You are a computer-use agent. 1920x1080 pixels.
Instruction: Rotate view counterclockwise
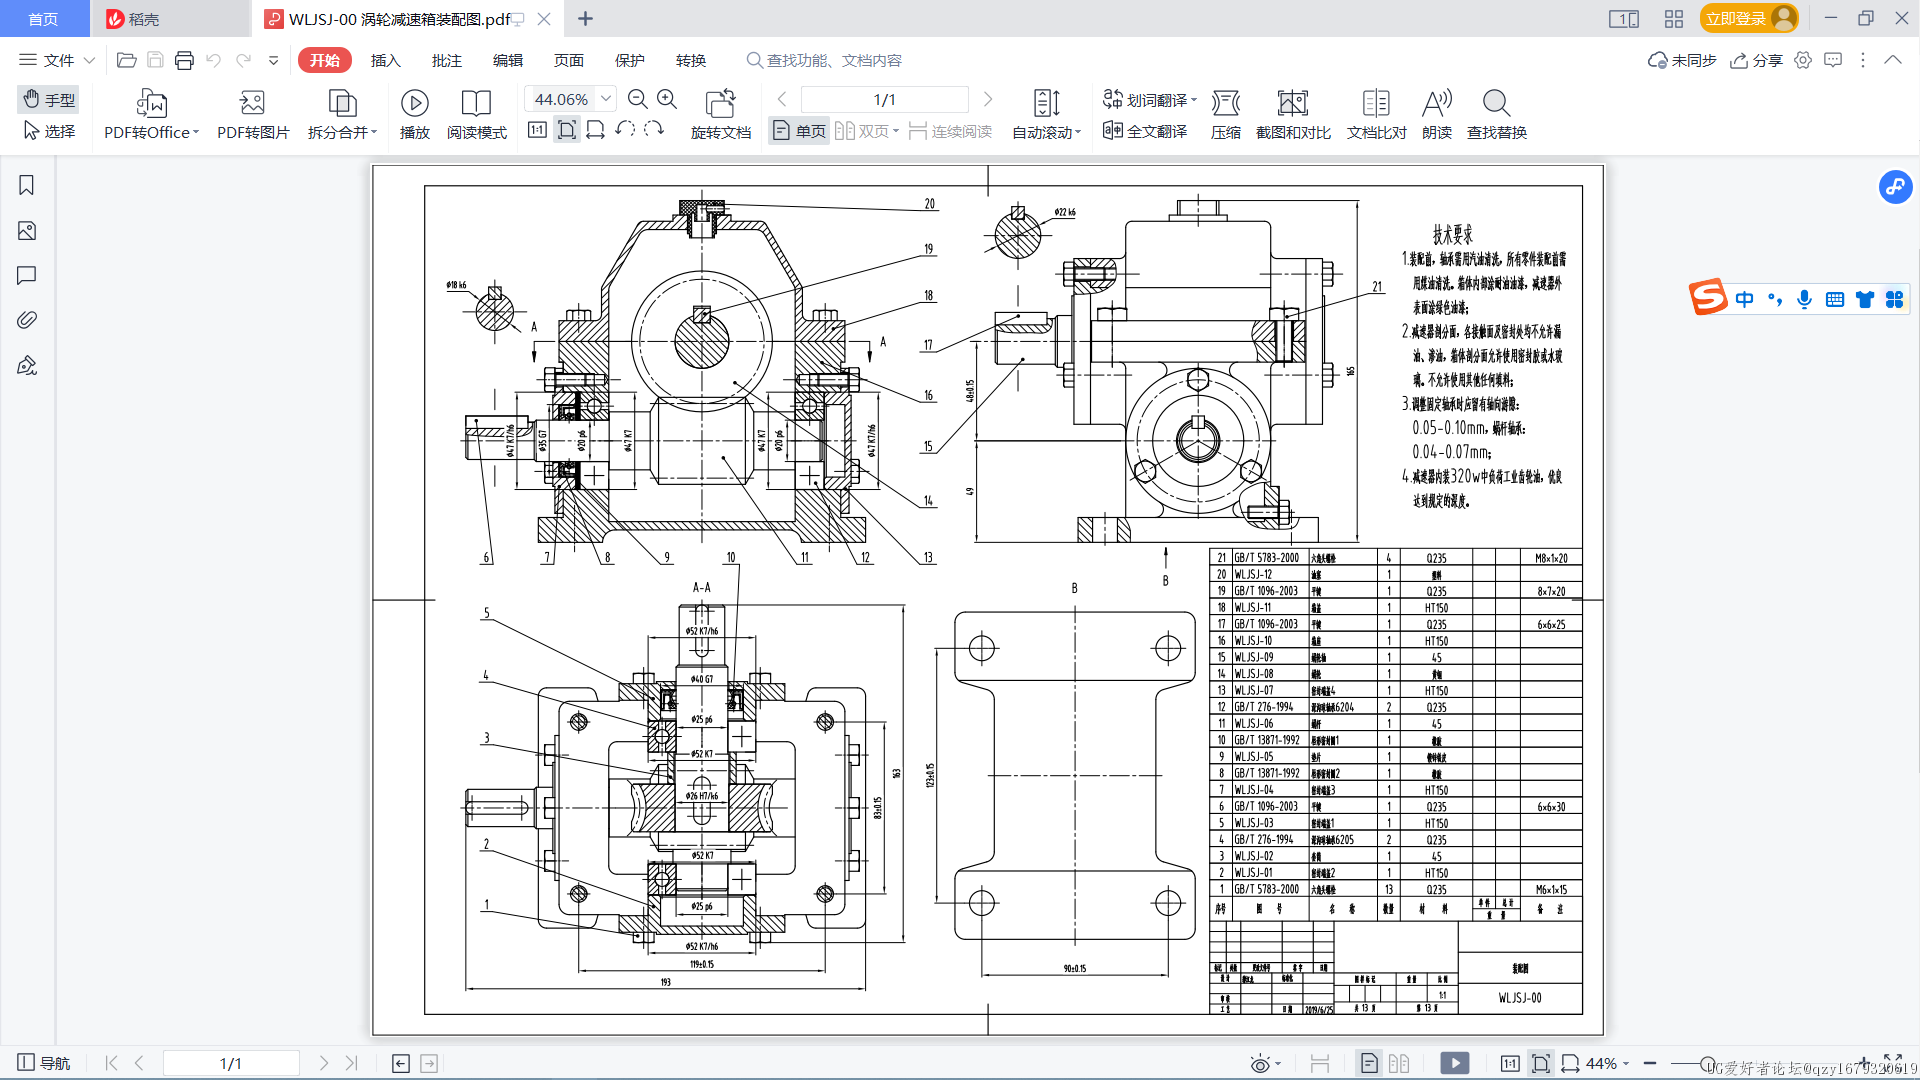point(625,130)
